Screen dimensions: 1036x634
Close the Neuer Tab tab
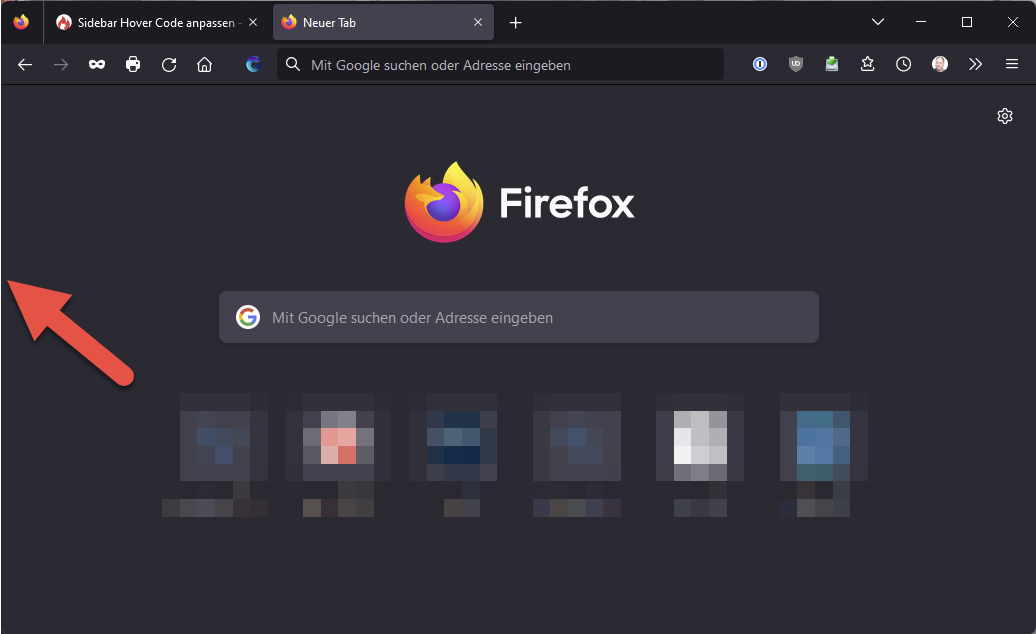(478, 22)
